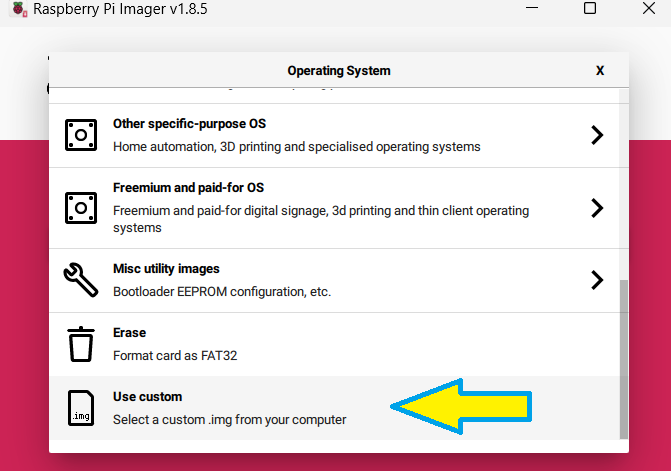Click the OS list vertical scrollbar thumb
Image resolution: width=671 pixels, height=471 pixels.
625,358
